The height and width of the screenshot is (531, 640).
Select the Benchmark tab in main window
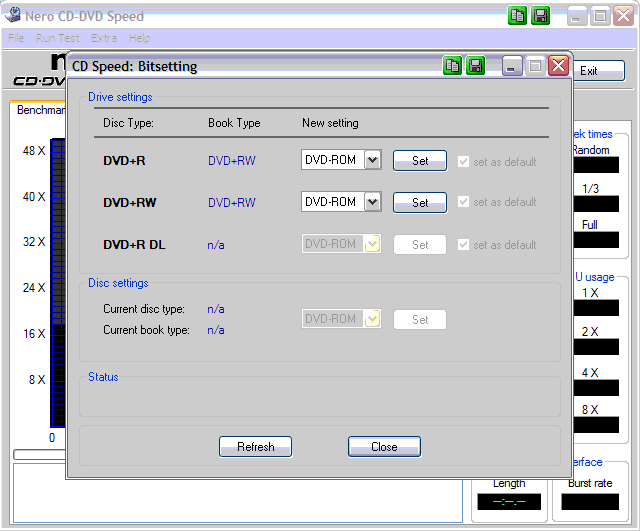click(40, 110)
